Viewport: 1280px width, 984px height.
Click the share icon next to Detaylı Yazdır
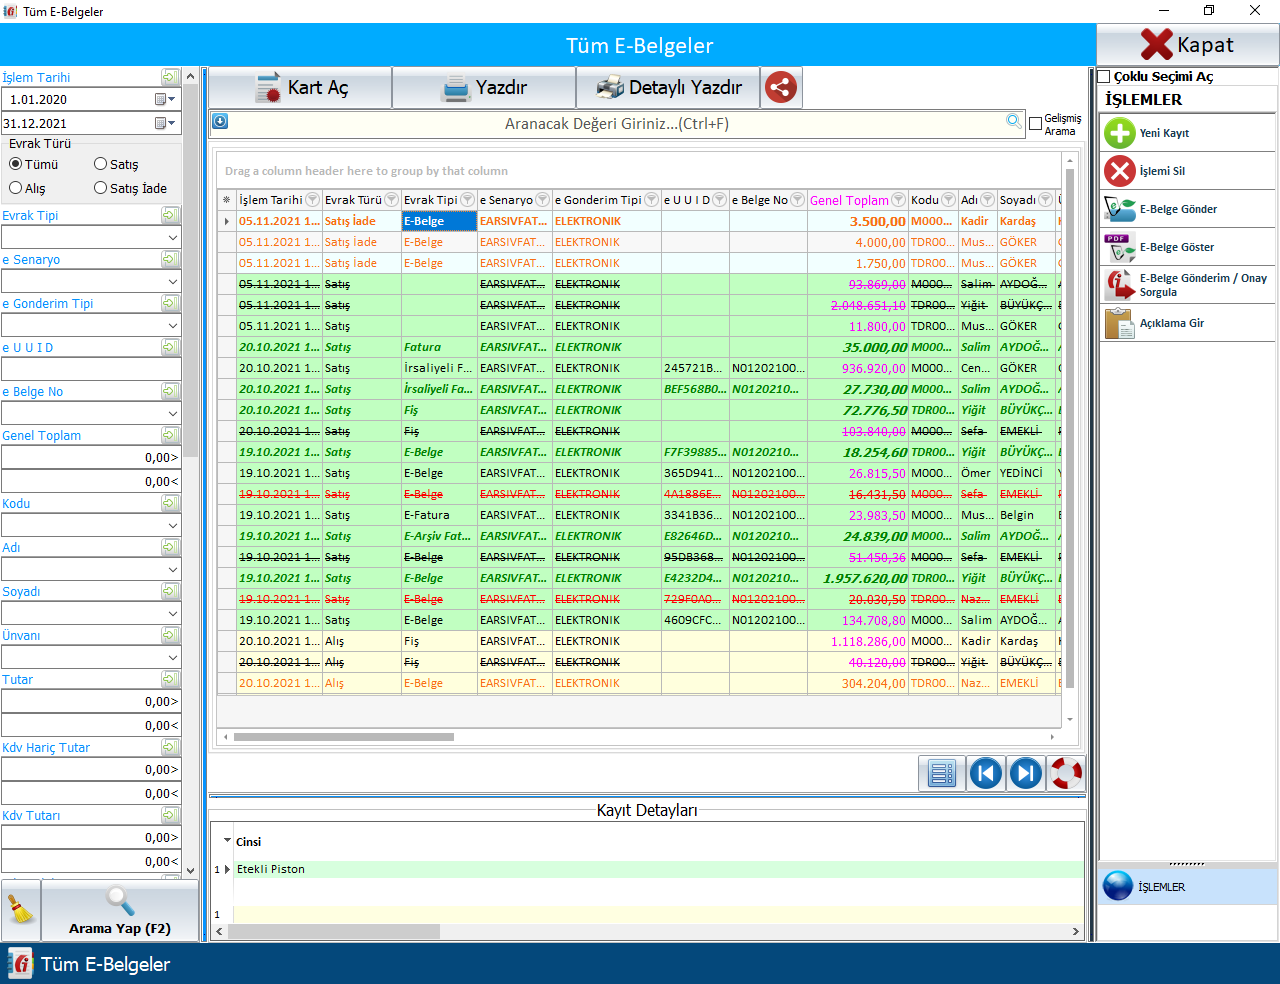(x=781, y=87)
